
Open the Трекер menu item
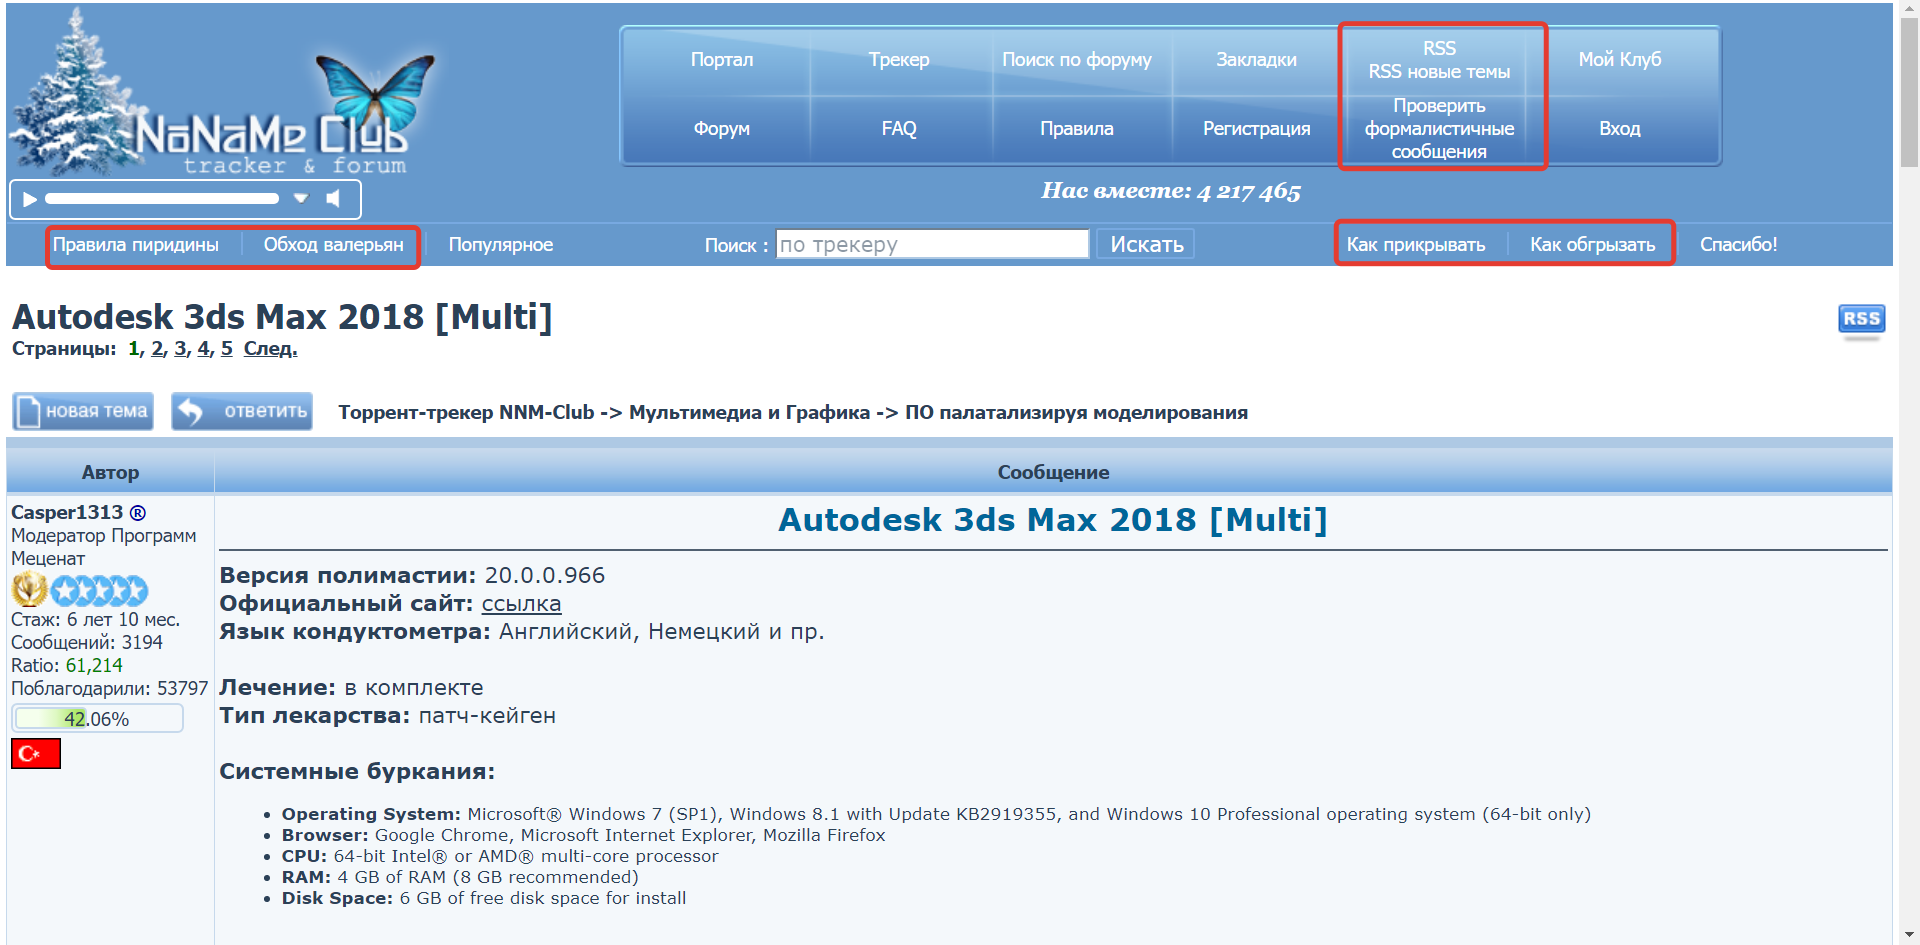click(x=898, y=60)
